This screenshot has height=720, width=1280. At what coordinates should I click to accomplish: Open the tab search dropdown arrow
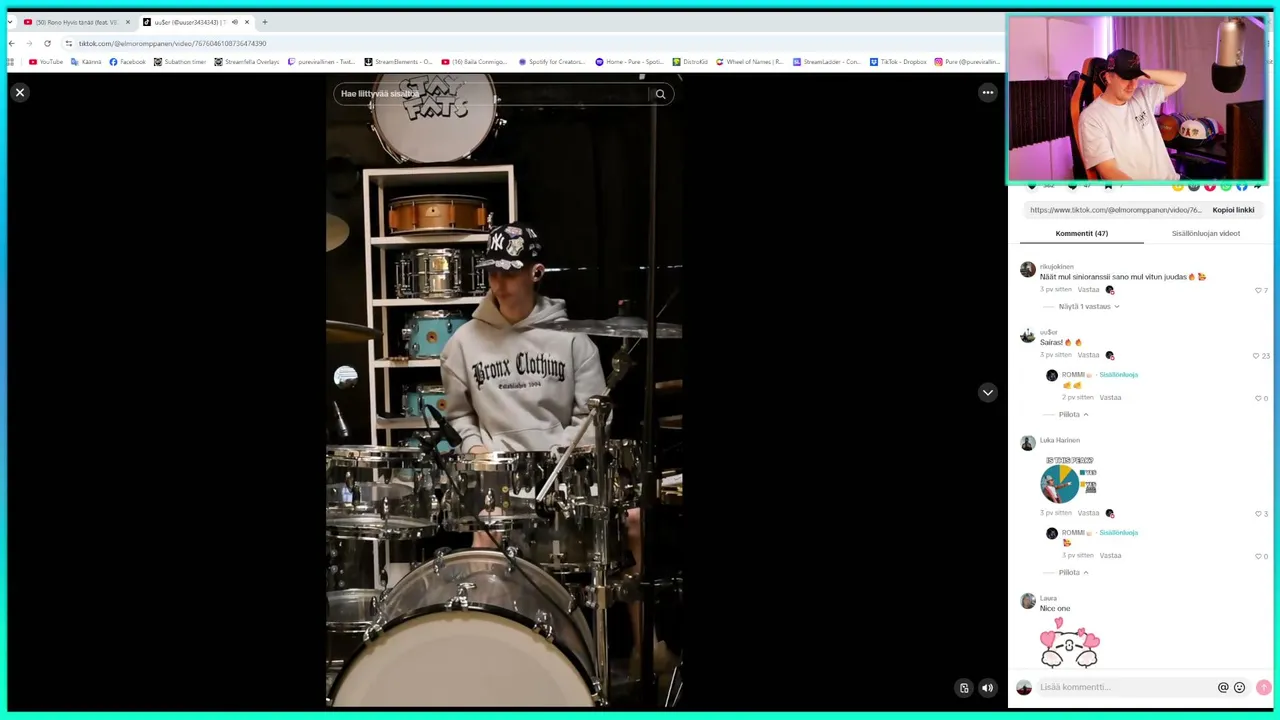point(10,22)
